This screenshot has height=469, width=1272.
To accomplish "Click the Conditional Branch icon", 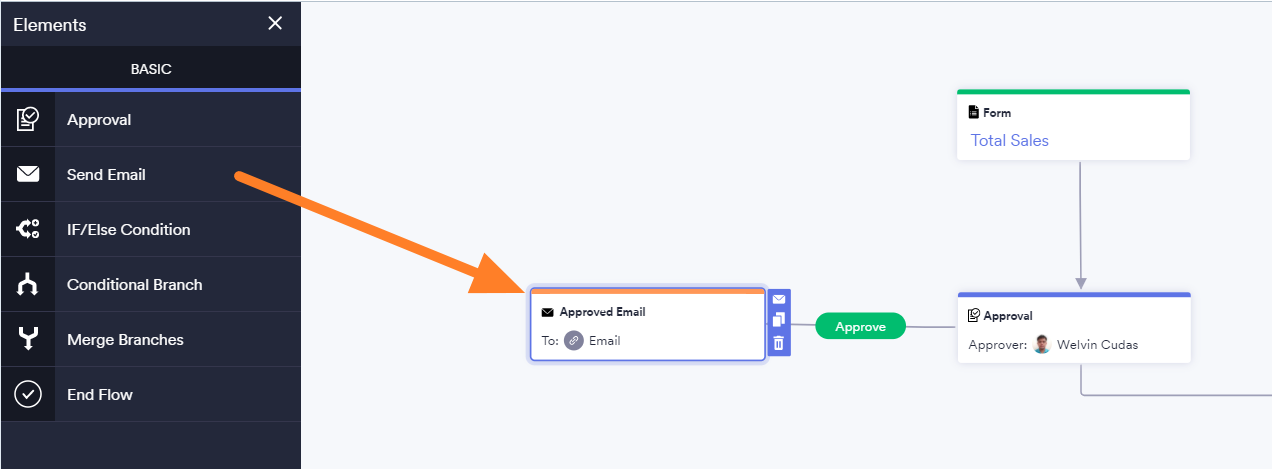I will [x=28, y=285].
